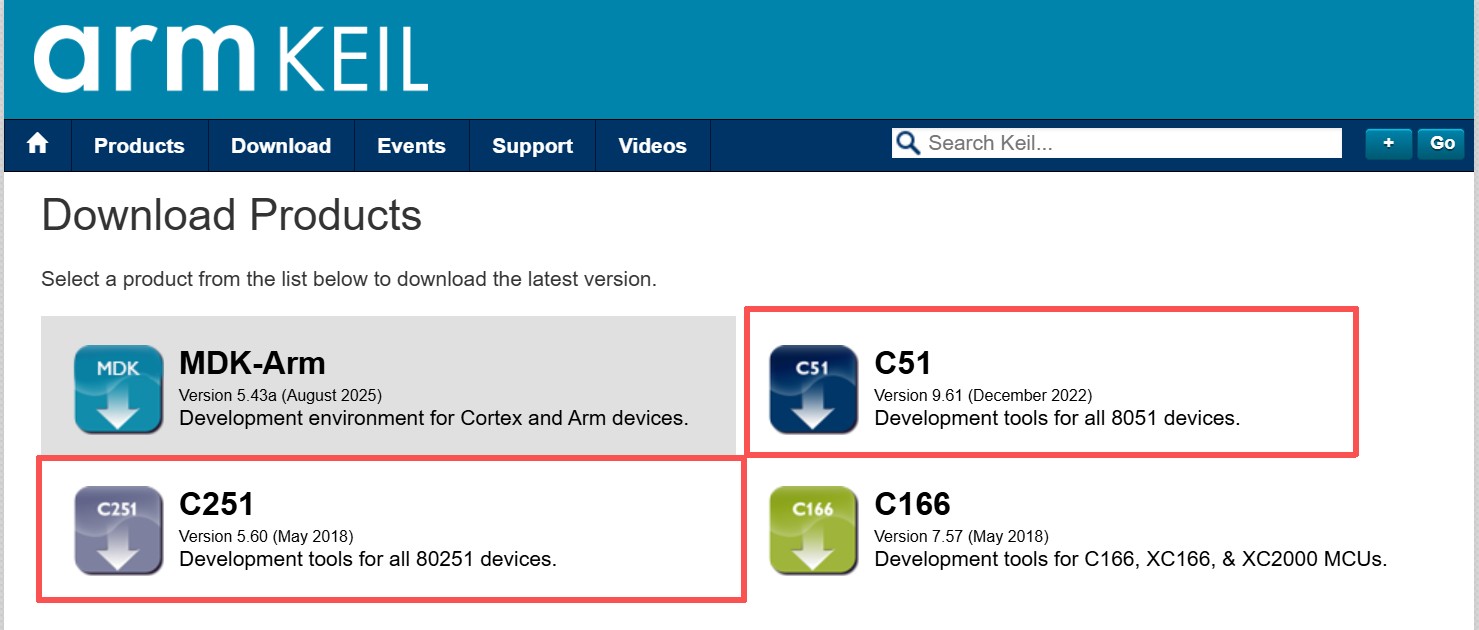The width and height of the screenshot is (1479, 630).
Task: Open the Products menu
Action: point(139,146)
